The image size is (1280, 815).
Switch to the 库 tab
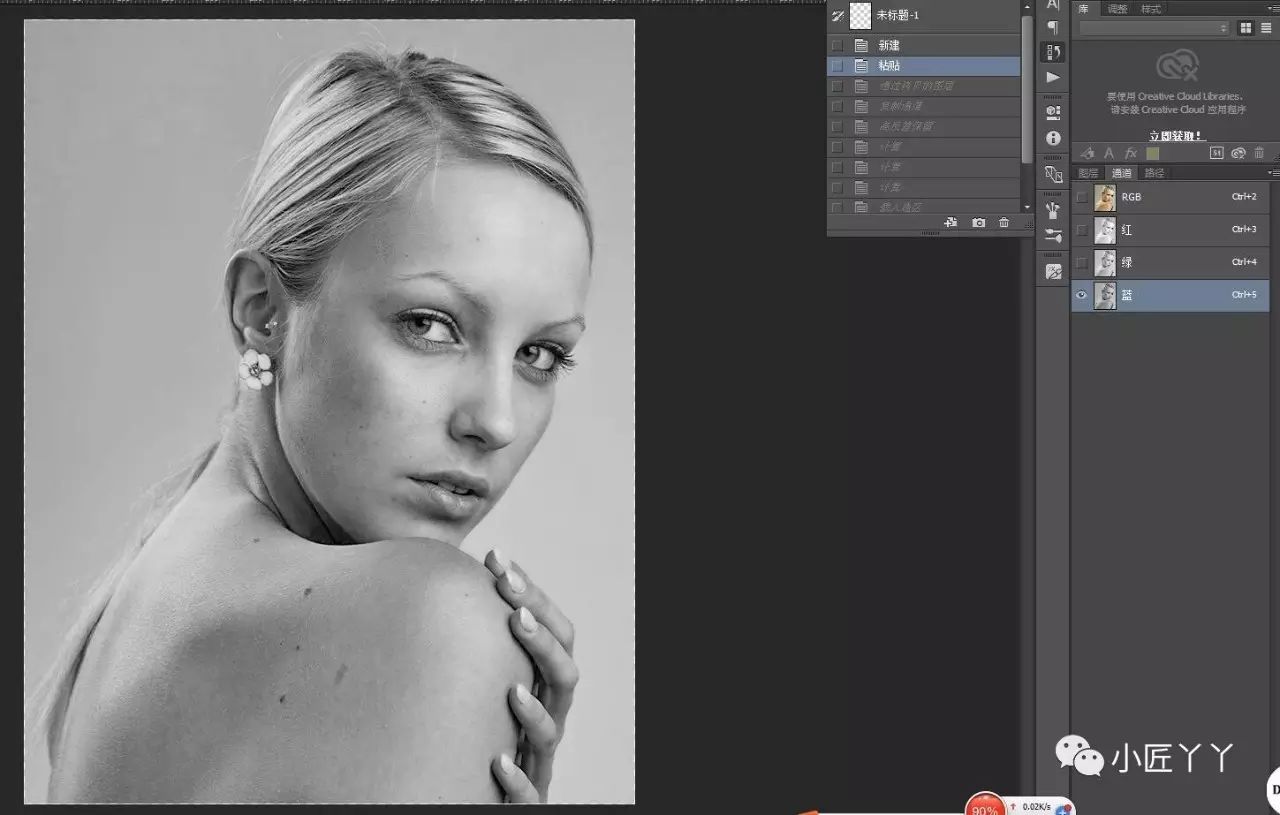point(1083,9)
